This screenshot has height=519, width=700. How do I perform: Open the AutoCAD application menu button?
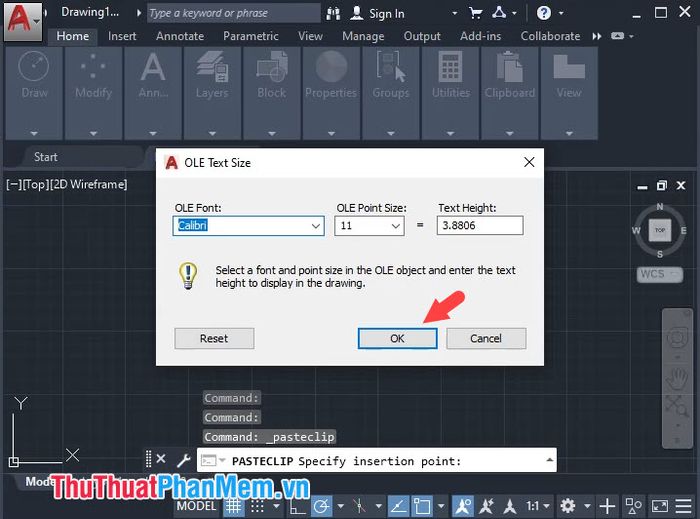(23, 21)
